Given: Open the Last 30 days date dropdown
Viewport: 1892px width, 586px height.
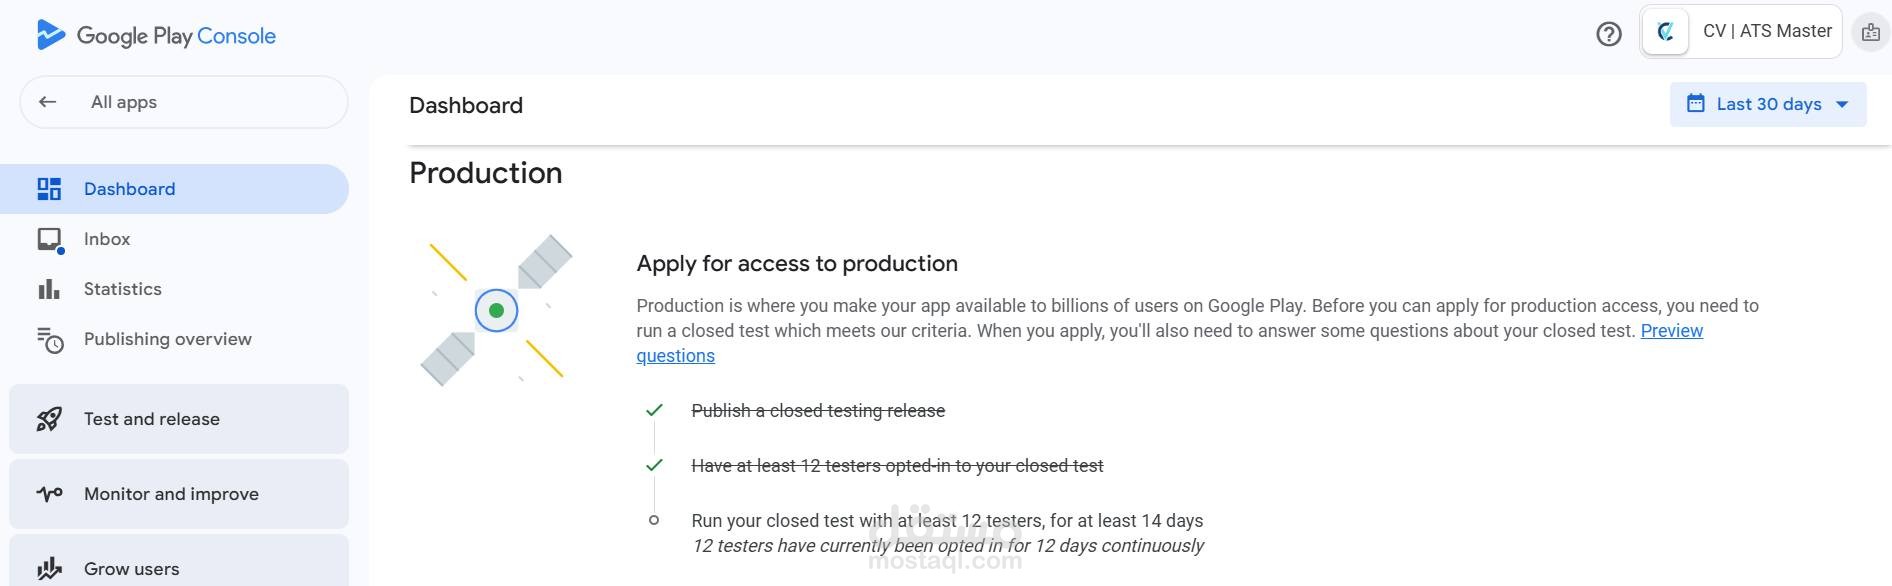Looking at the screenshot, I should pos(1768,104).
